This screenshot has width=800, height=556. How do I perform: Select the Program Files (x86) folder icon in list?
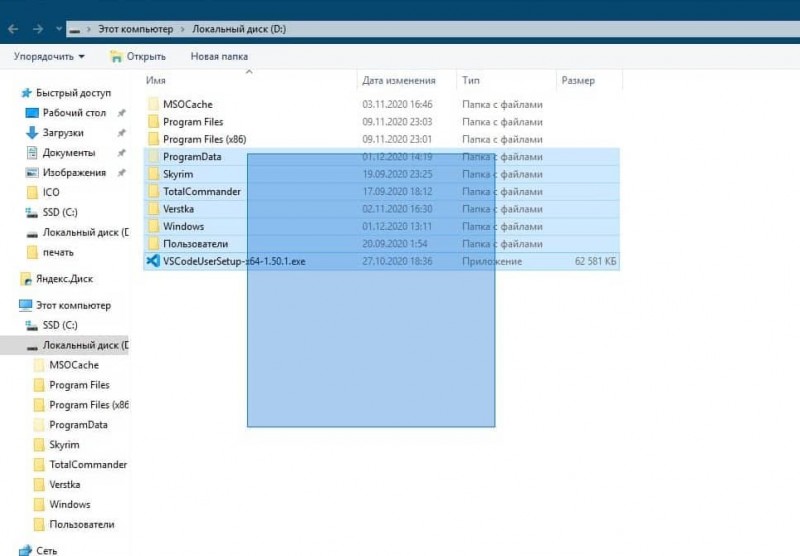[x=154, y=139]
